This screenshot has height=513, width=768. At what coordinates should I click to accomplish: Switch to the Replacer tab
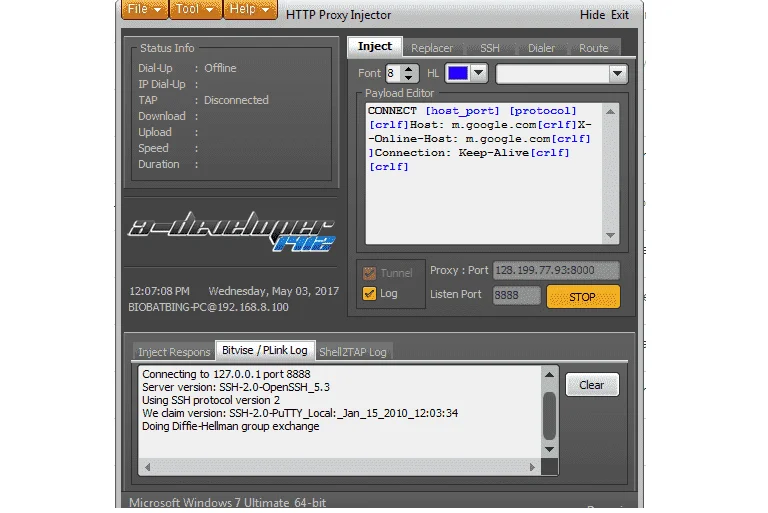432,48
